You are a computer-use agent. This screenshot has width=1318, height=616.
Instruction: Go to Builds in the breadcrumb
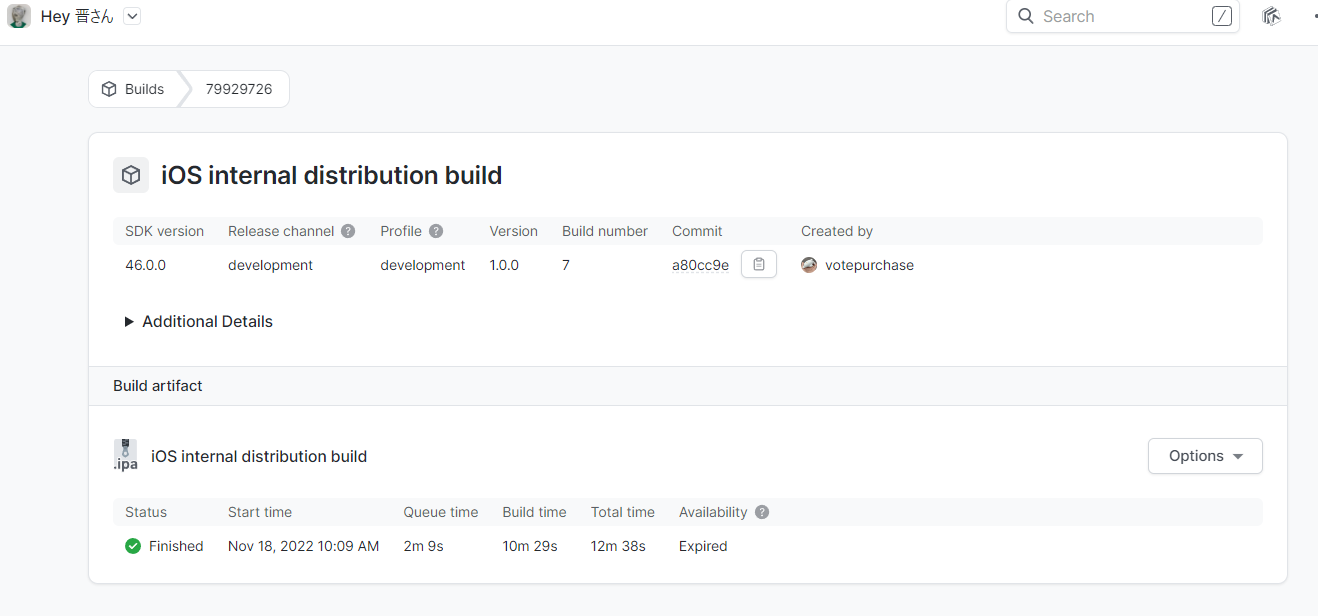coord(134,89)
